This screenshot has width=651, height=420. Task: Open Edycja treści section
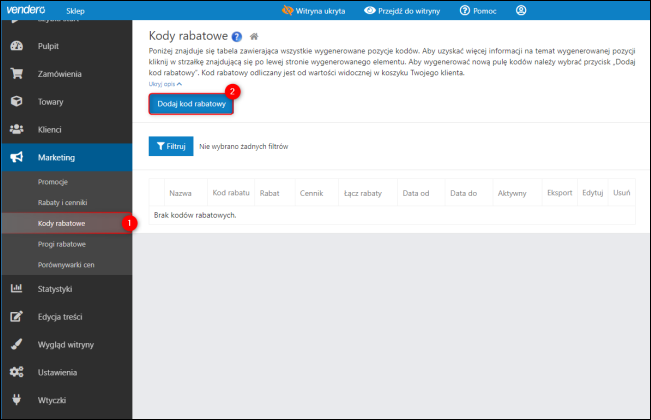tap(66, 317)
